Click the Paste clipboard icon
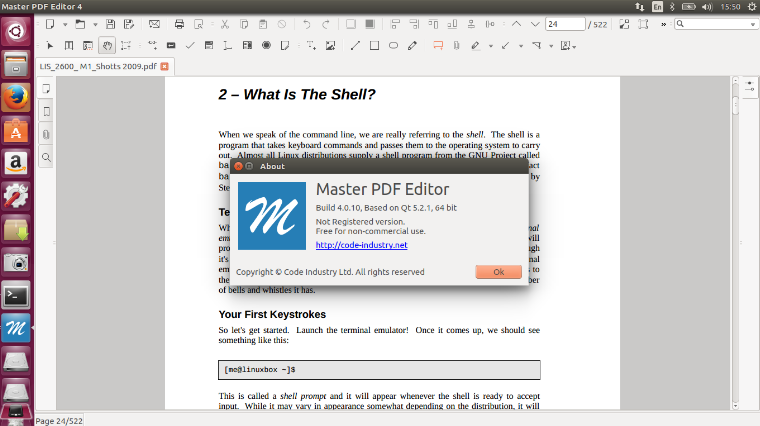Viewport: 760px width, 426px height. pos(263,24)
